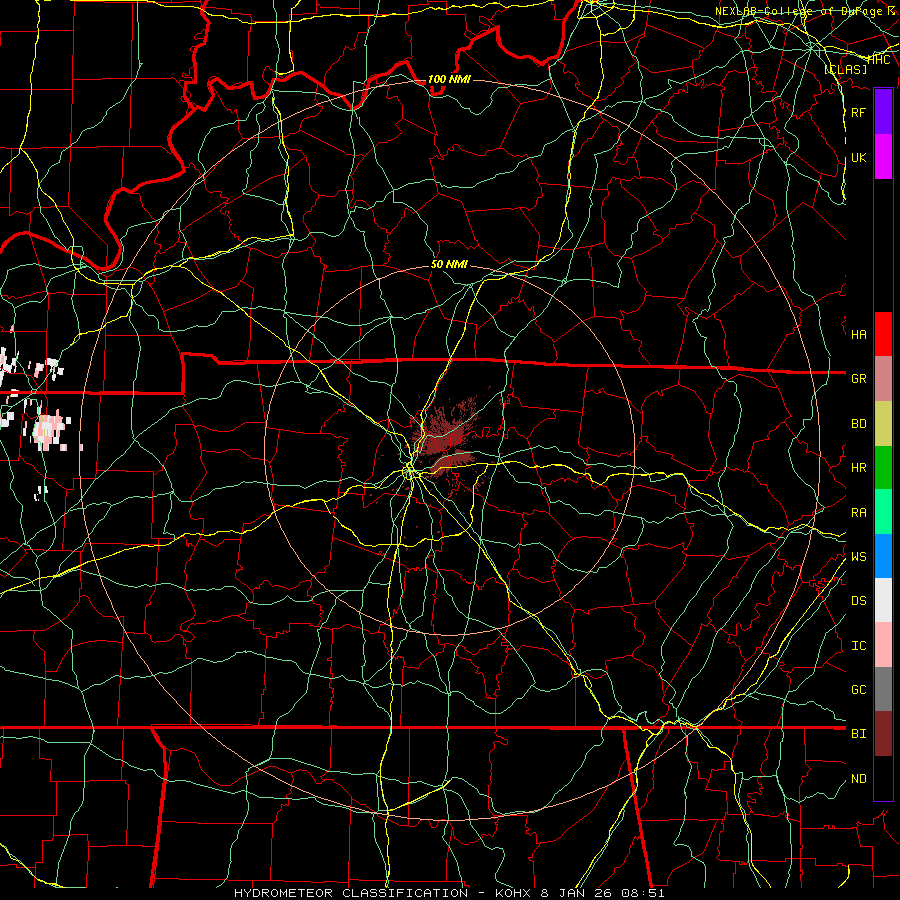Click the RA legend label

click(x=859, y=512)
